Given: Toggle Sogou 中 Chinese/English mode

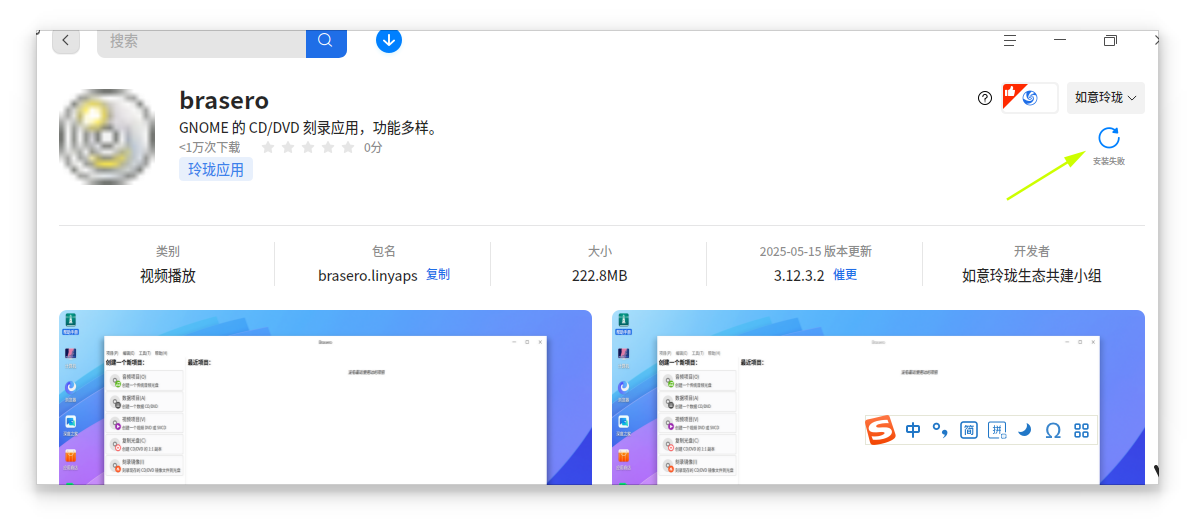Looking at the screenshot, I should pyautogui.click(x=913, y=431).
